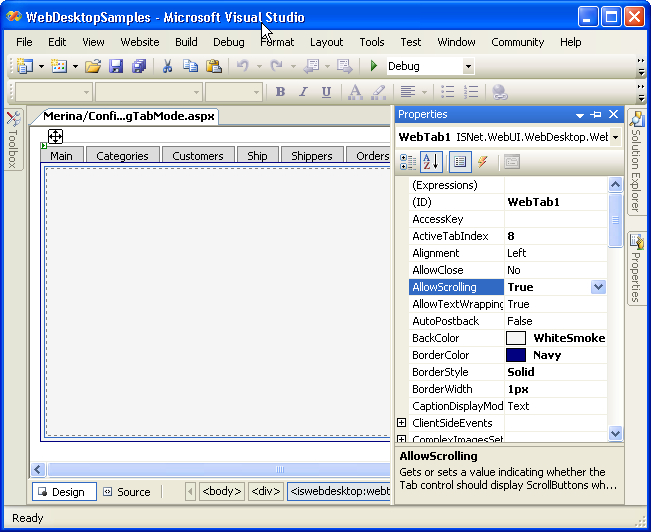
Task: Select the Customers tab in the designer
Action: pyautogui.click(x=198, y=156)
